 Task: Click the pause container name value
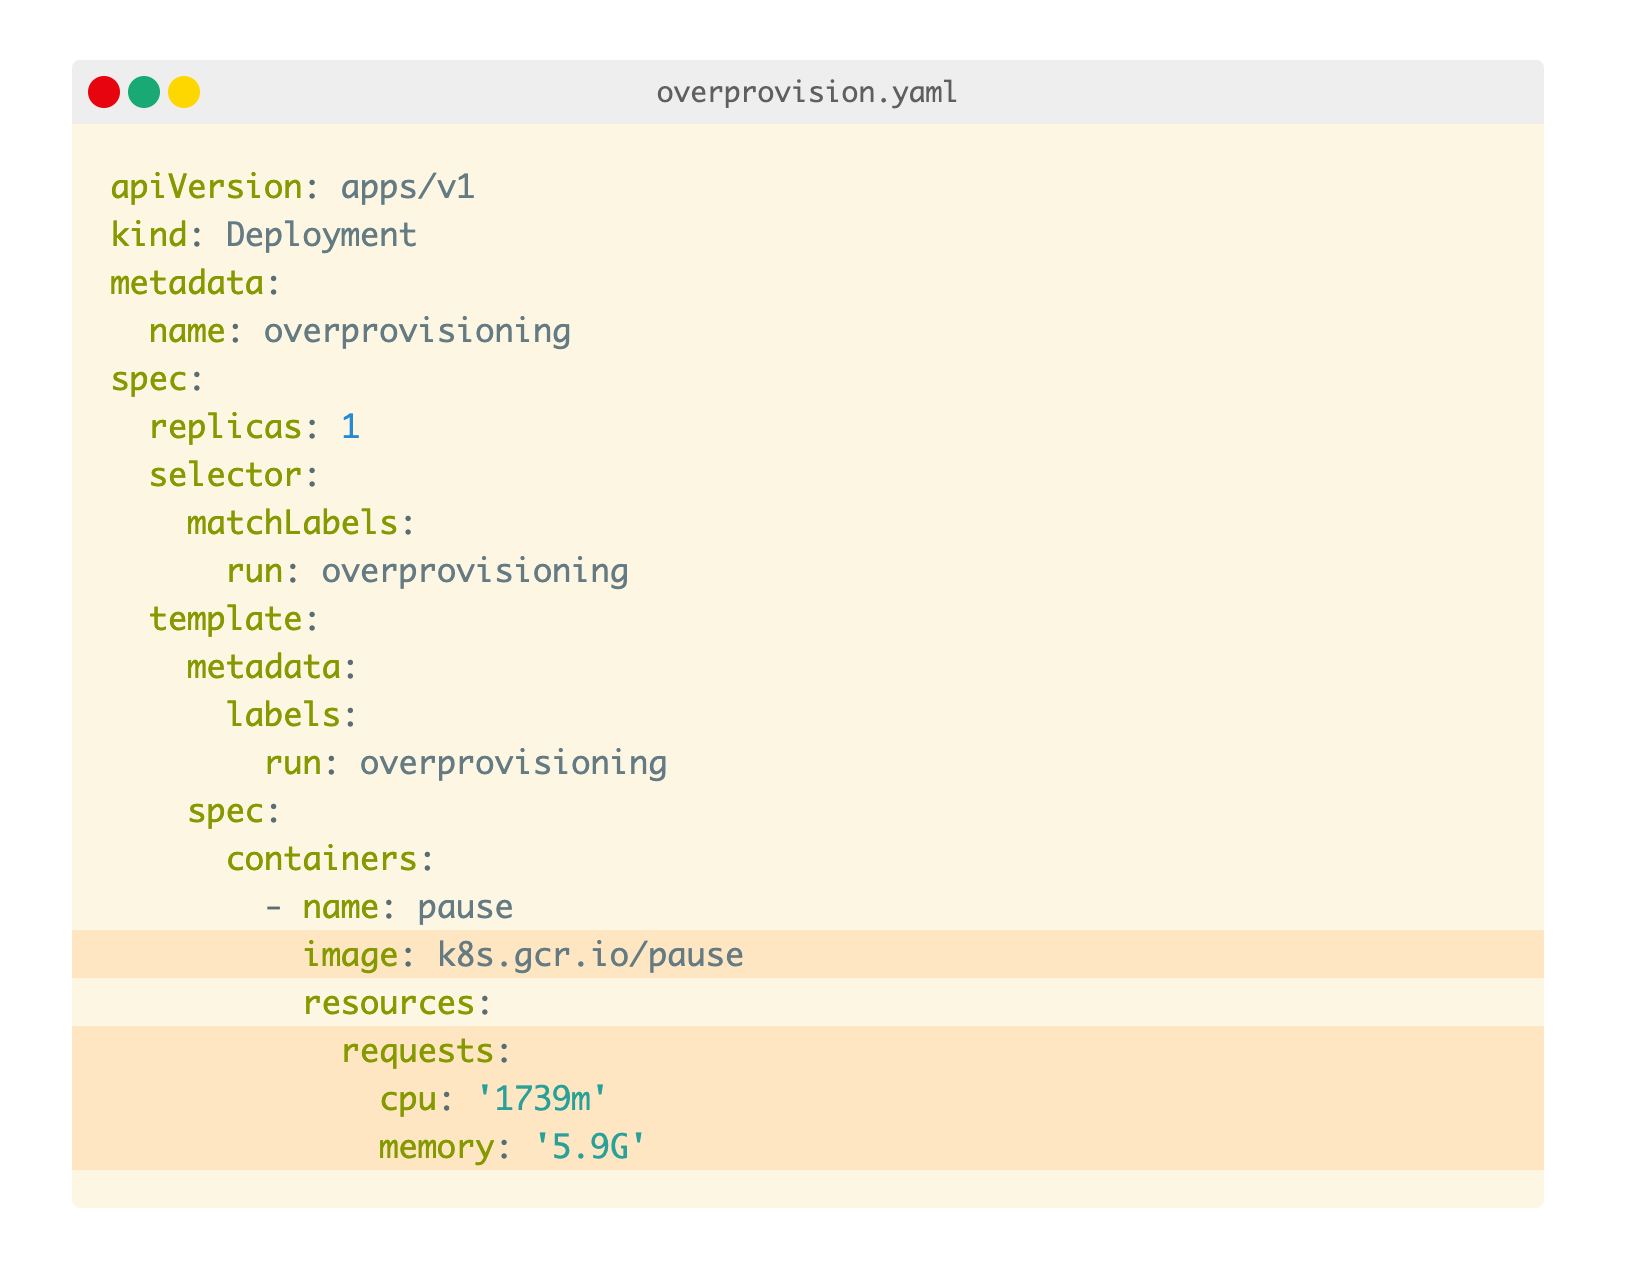(465, 907)
